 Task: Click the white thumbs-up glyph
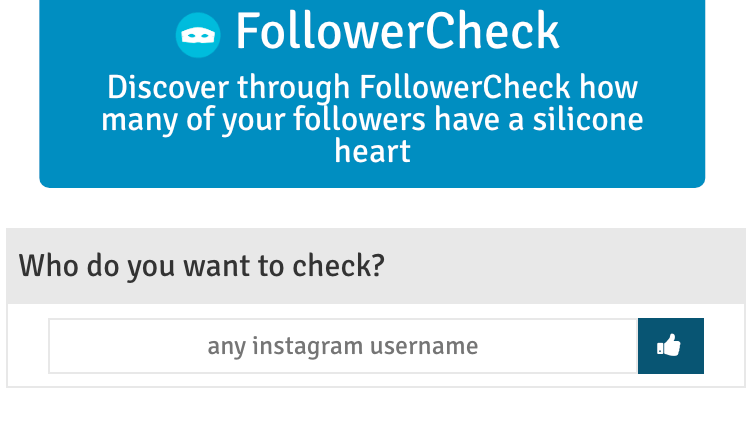pos(669,345)
